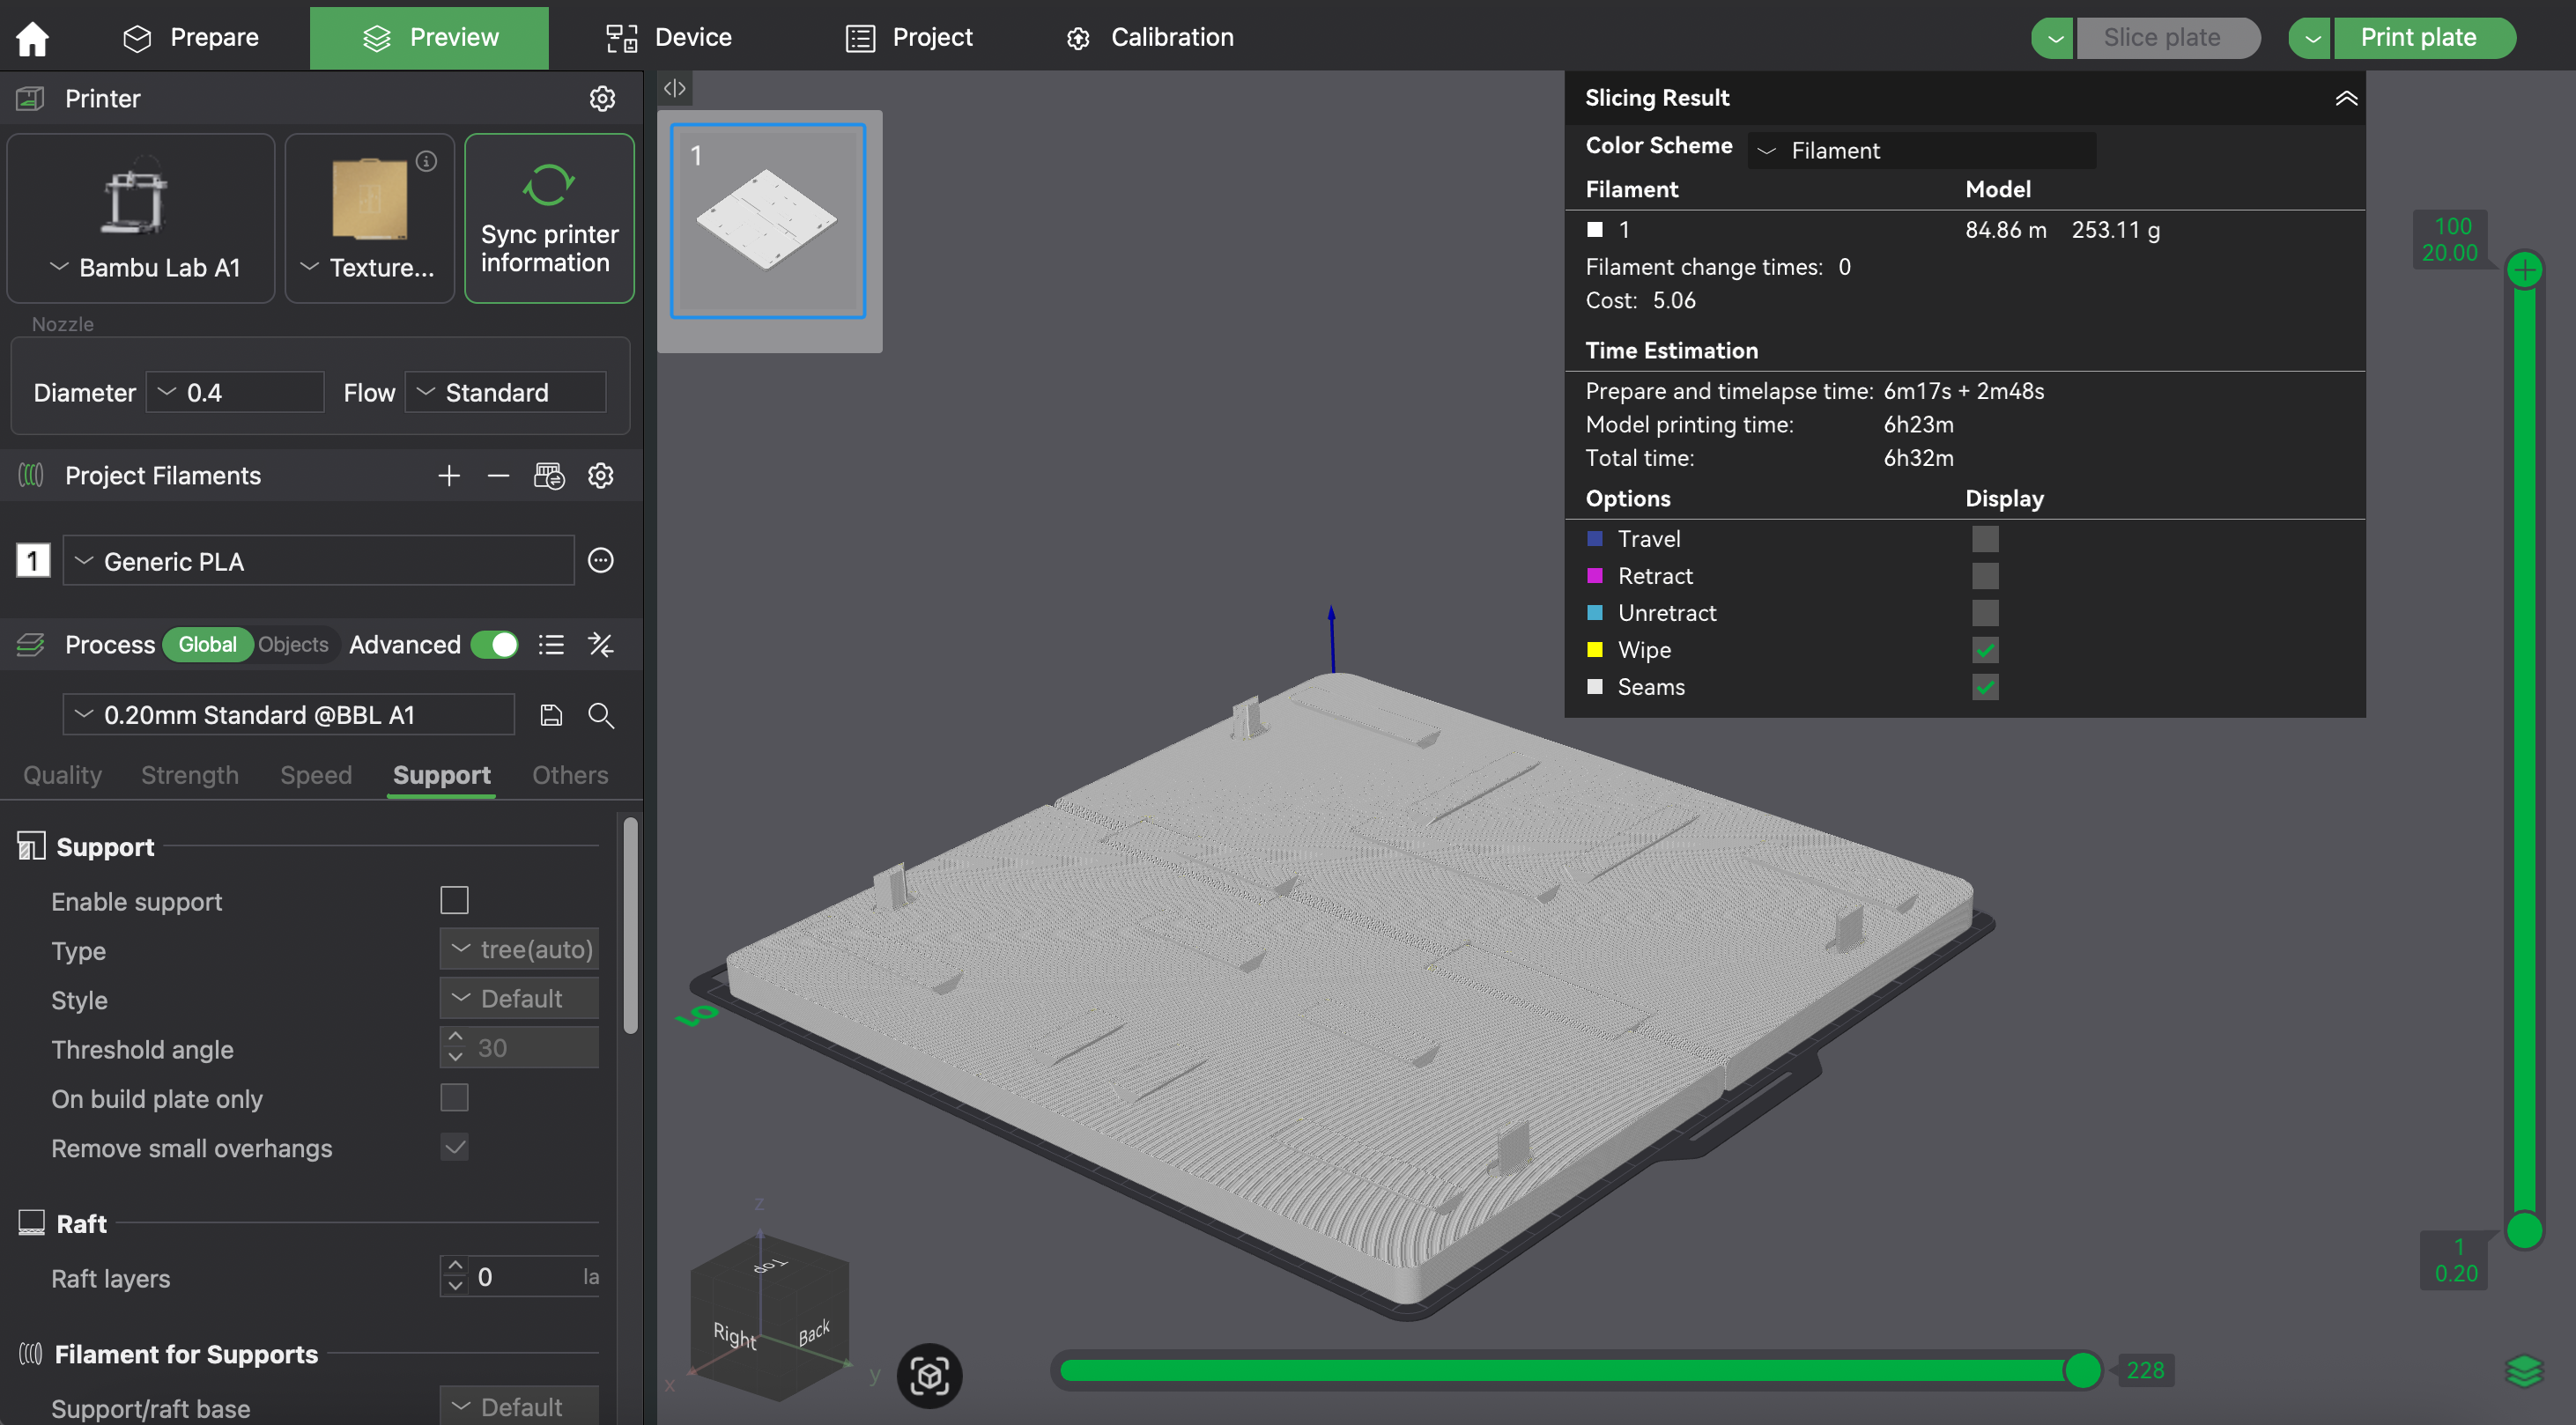Enable support checkbox
This screenshot has height=1425, width=2576.
click(x=454, y=901)
